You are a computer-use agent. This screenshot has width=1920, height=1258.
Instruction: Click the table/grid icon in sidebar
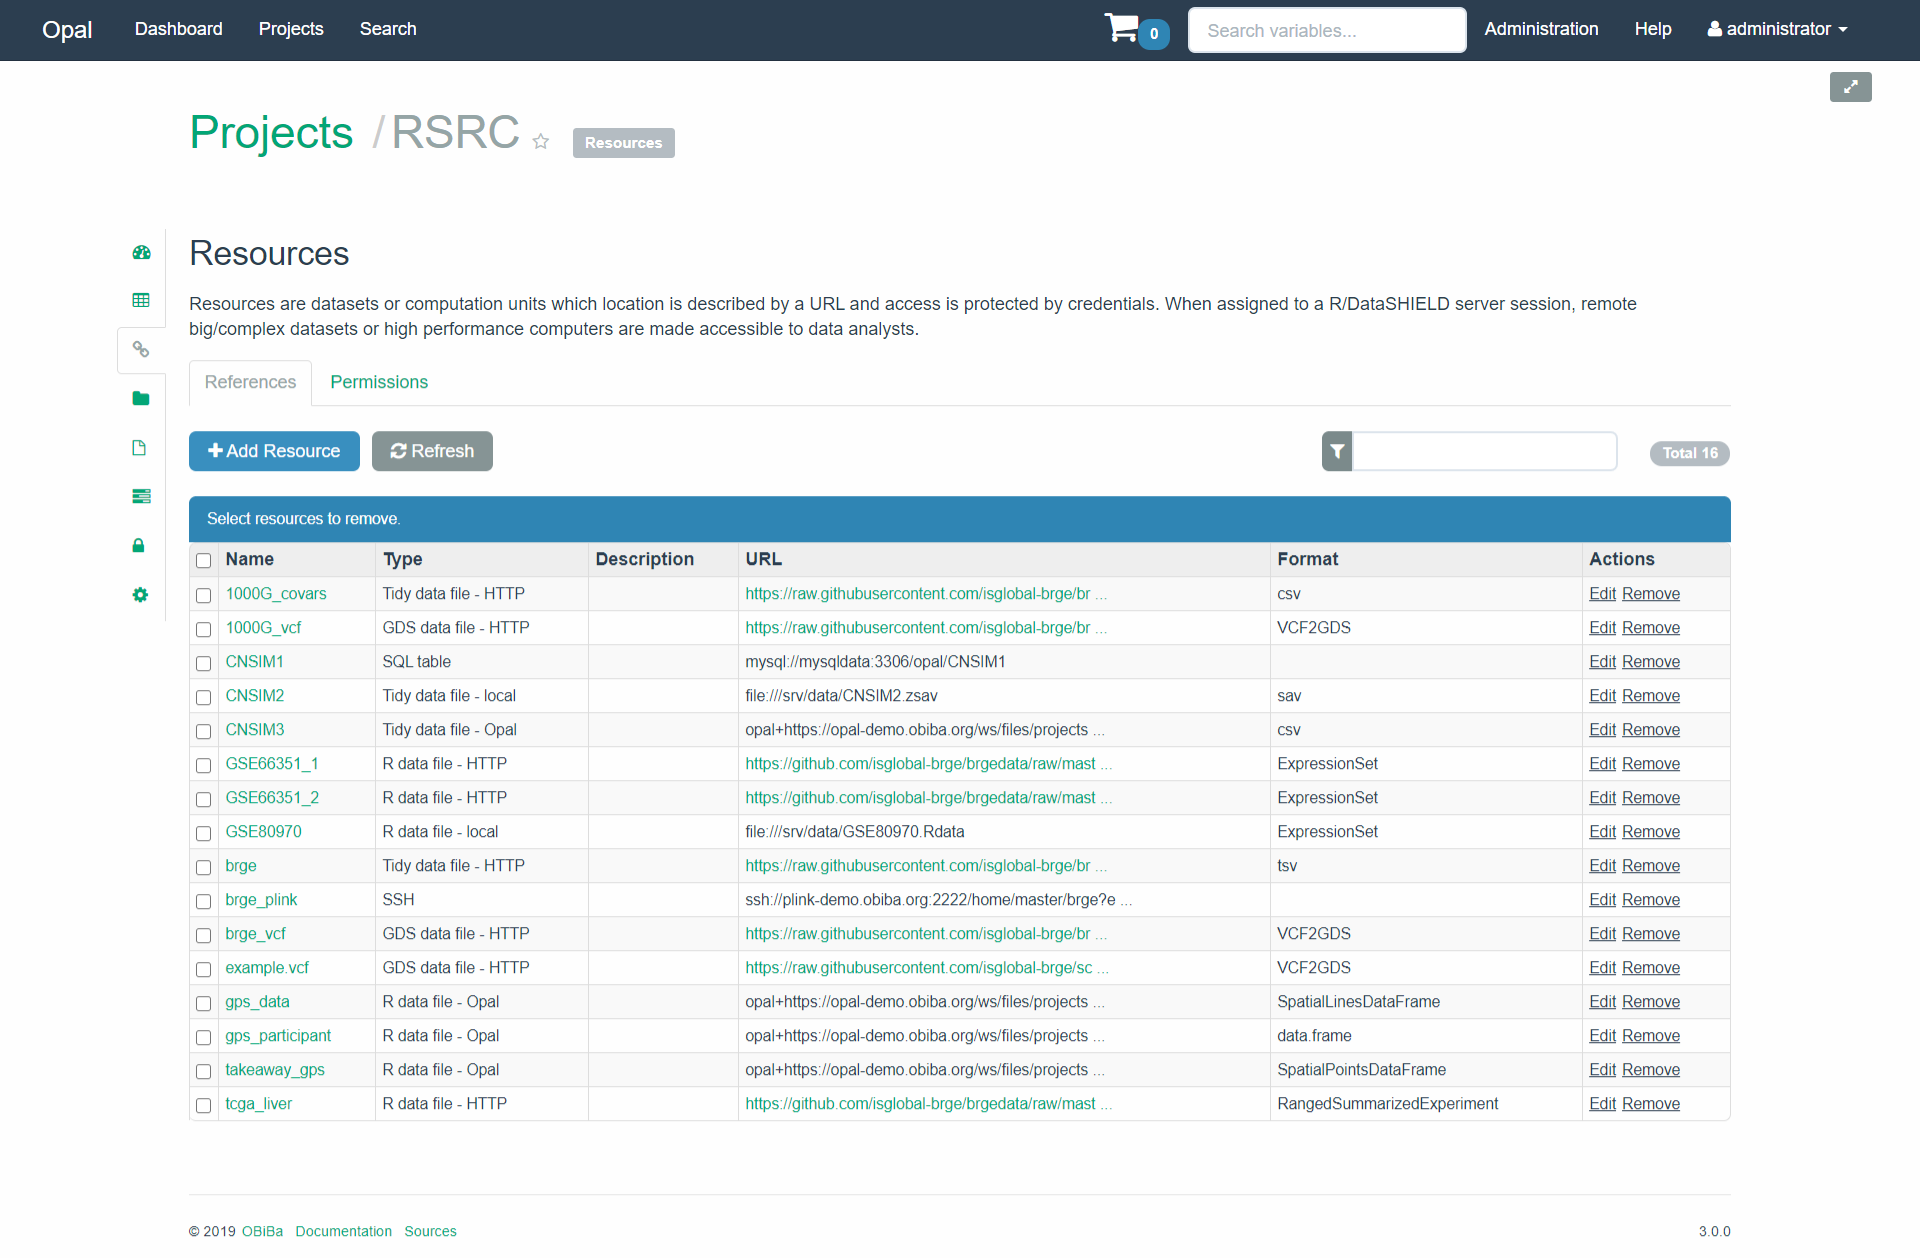coord(140,299)
